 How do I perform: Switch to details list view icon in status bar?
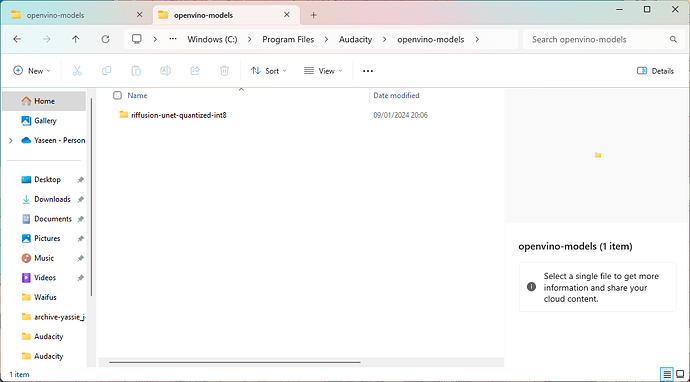667,375
